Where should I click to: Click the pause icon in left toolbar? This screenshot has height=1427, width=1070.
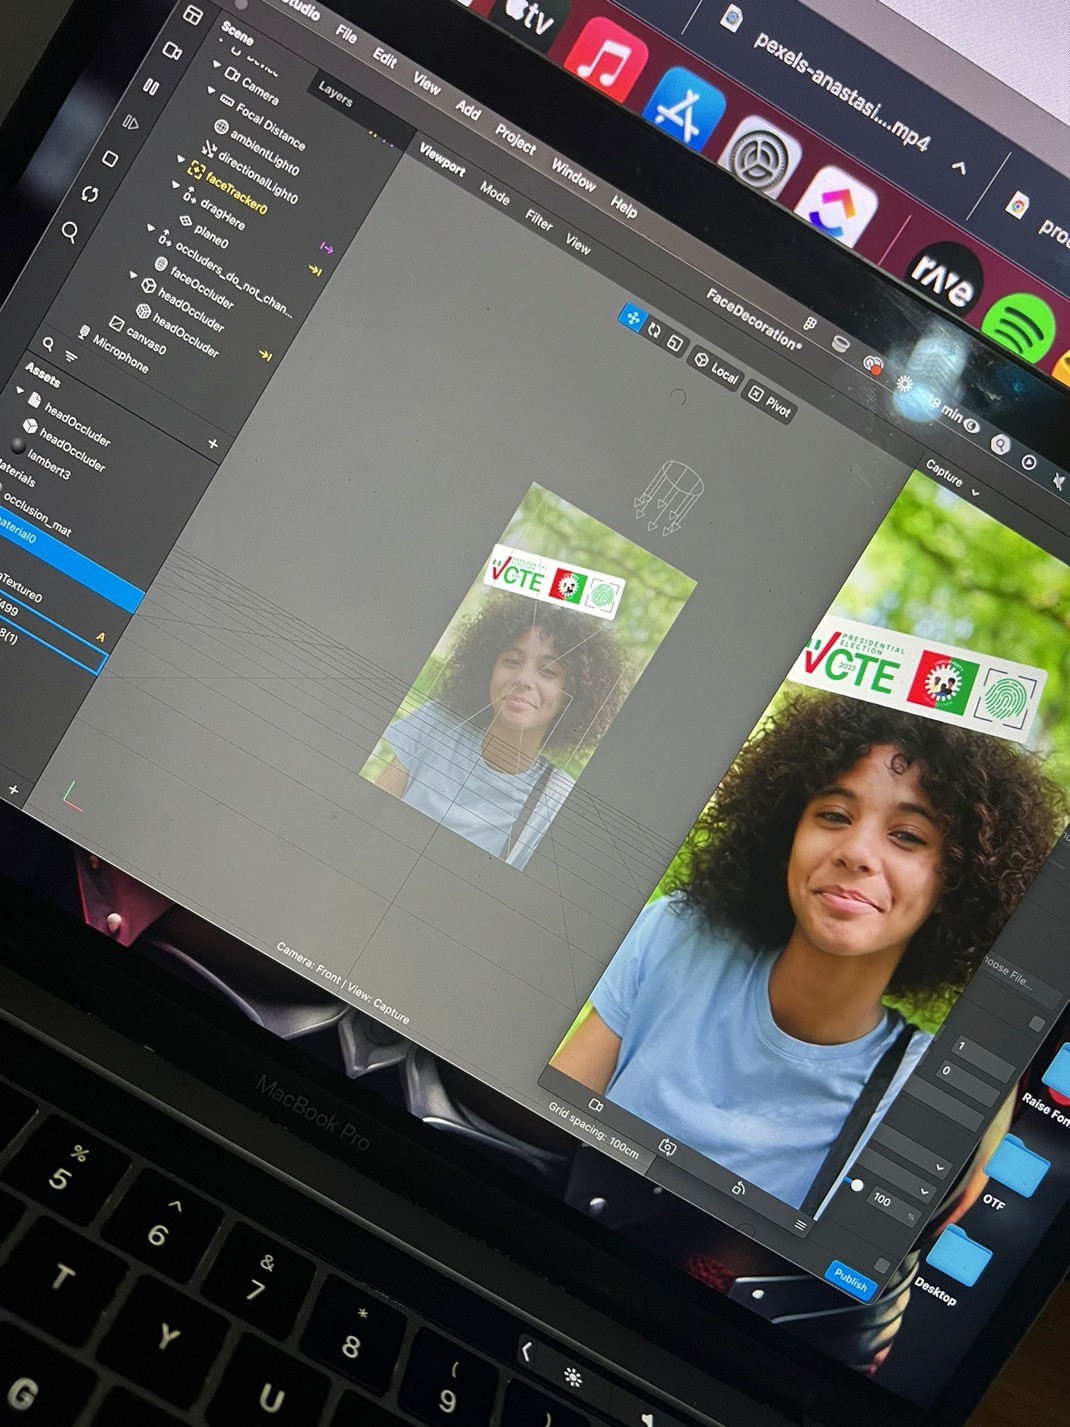click(x=151, y=86)
